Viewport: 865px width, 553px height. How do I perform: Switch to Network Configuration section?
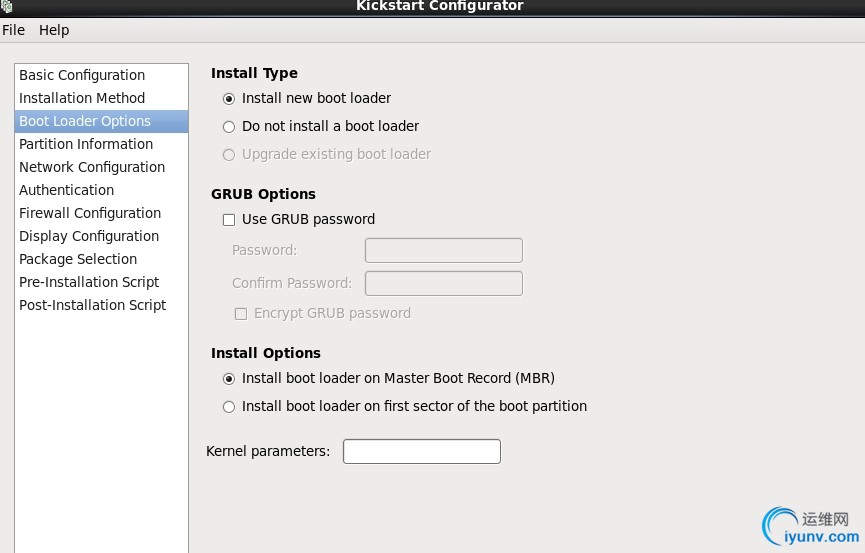click(92, 167)
